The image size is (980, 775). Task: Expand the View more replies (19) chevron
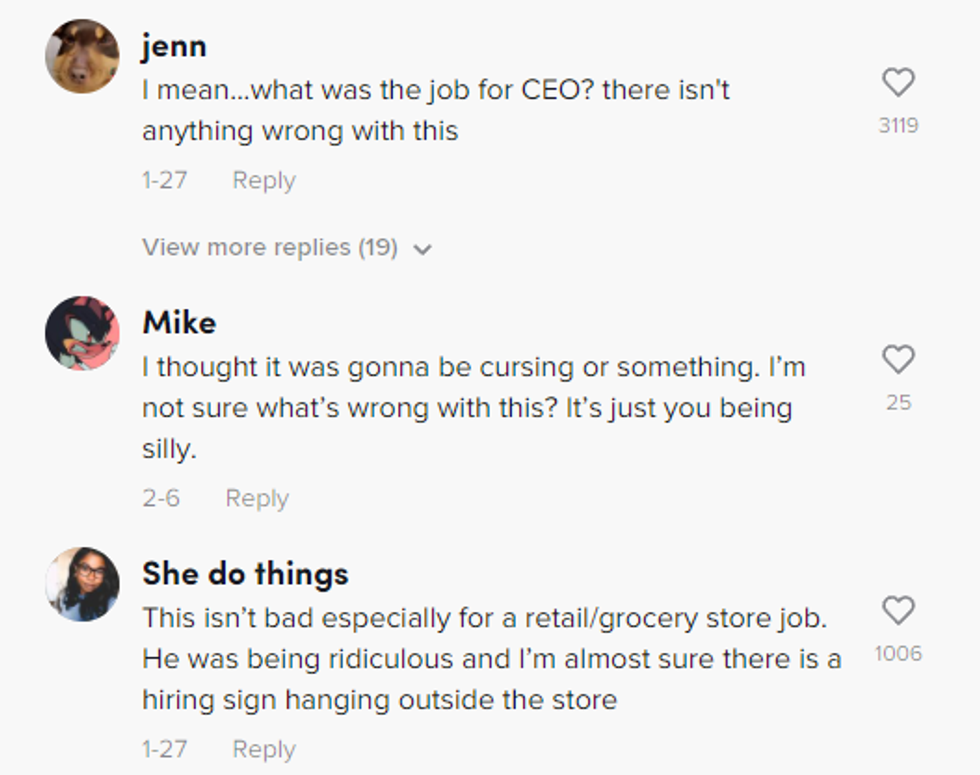(x=422, y=249)
